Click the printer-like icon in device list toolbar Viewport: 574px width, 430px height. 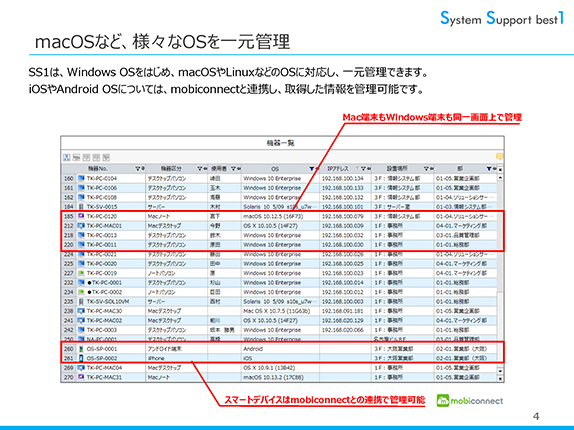click(76, 157)
